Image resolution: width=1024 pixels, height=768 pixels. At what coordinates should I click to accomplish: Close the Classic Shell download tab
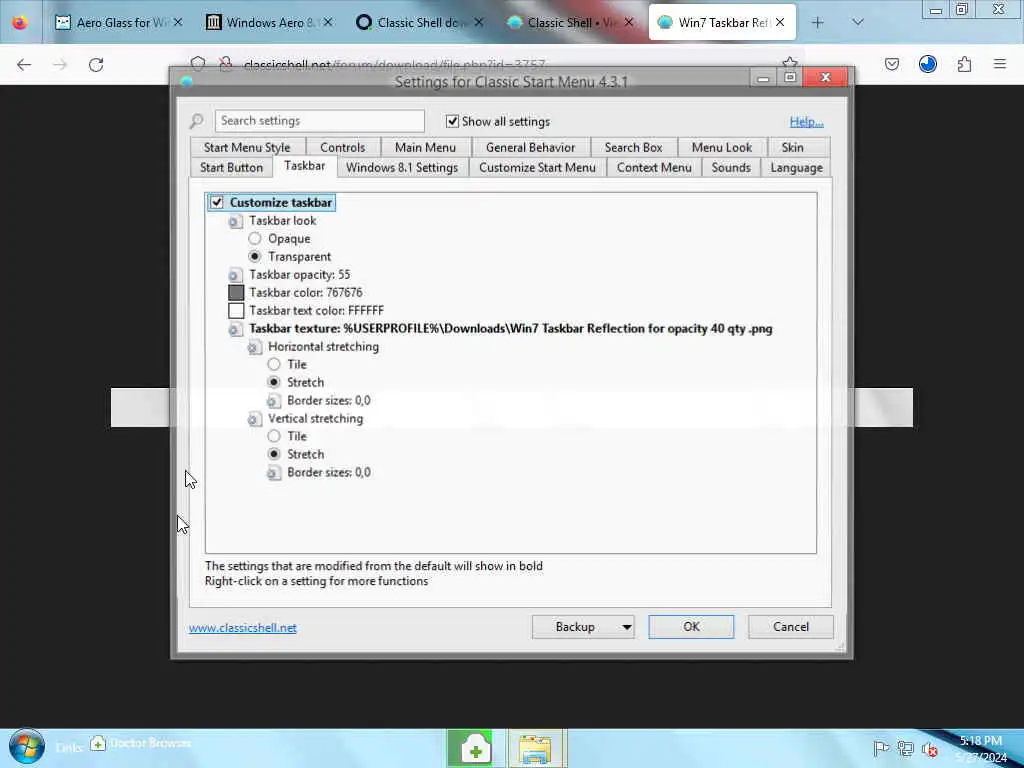click(x=479, y=22)
